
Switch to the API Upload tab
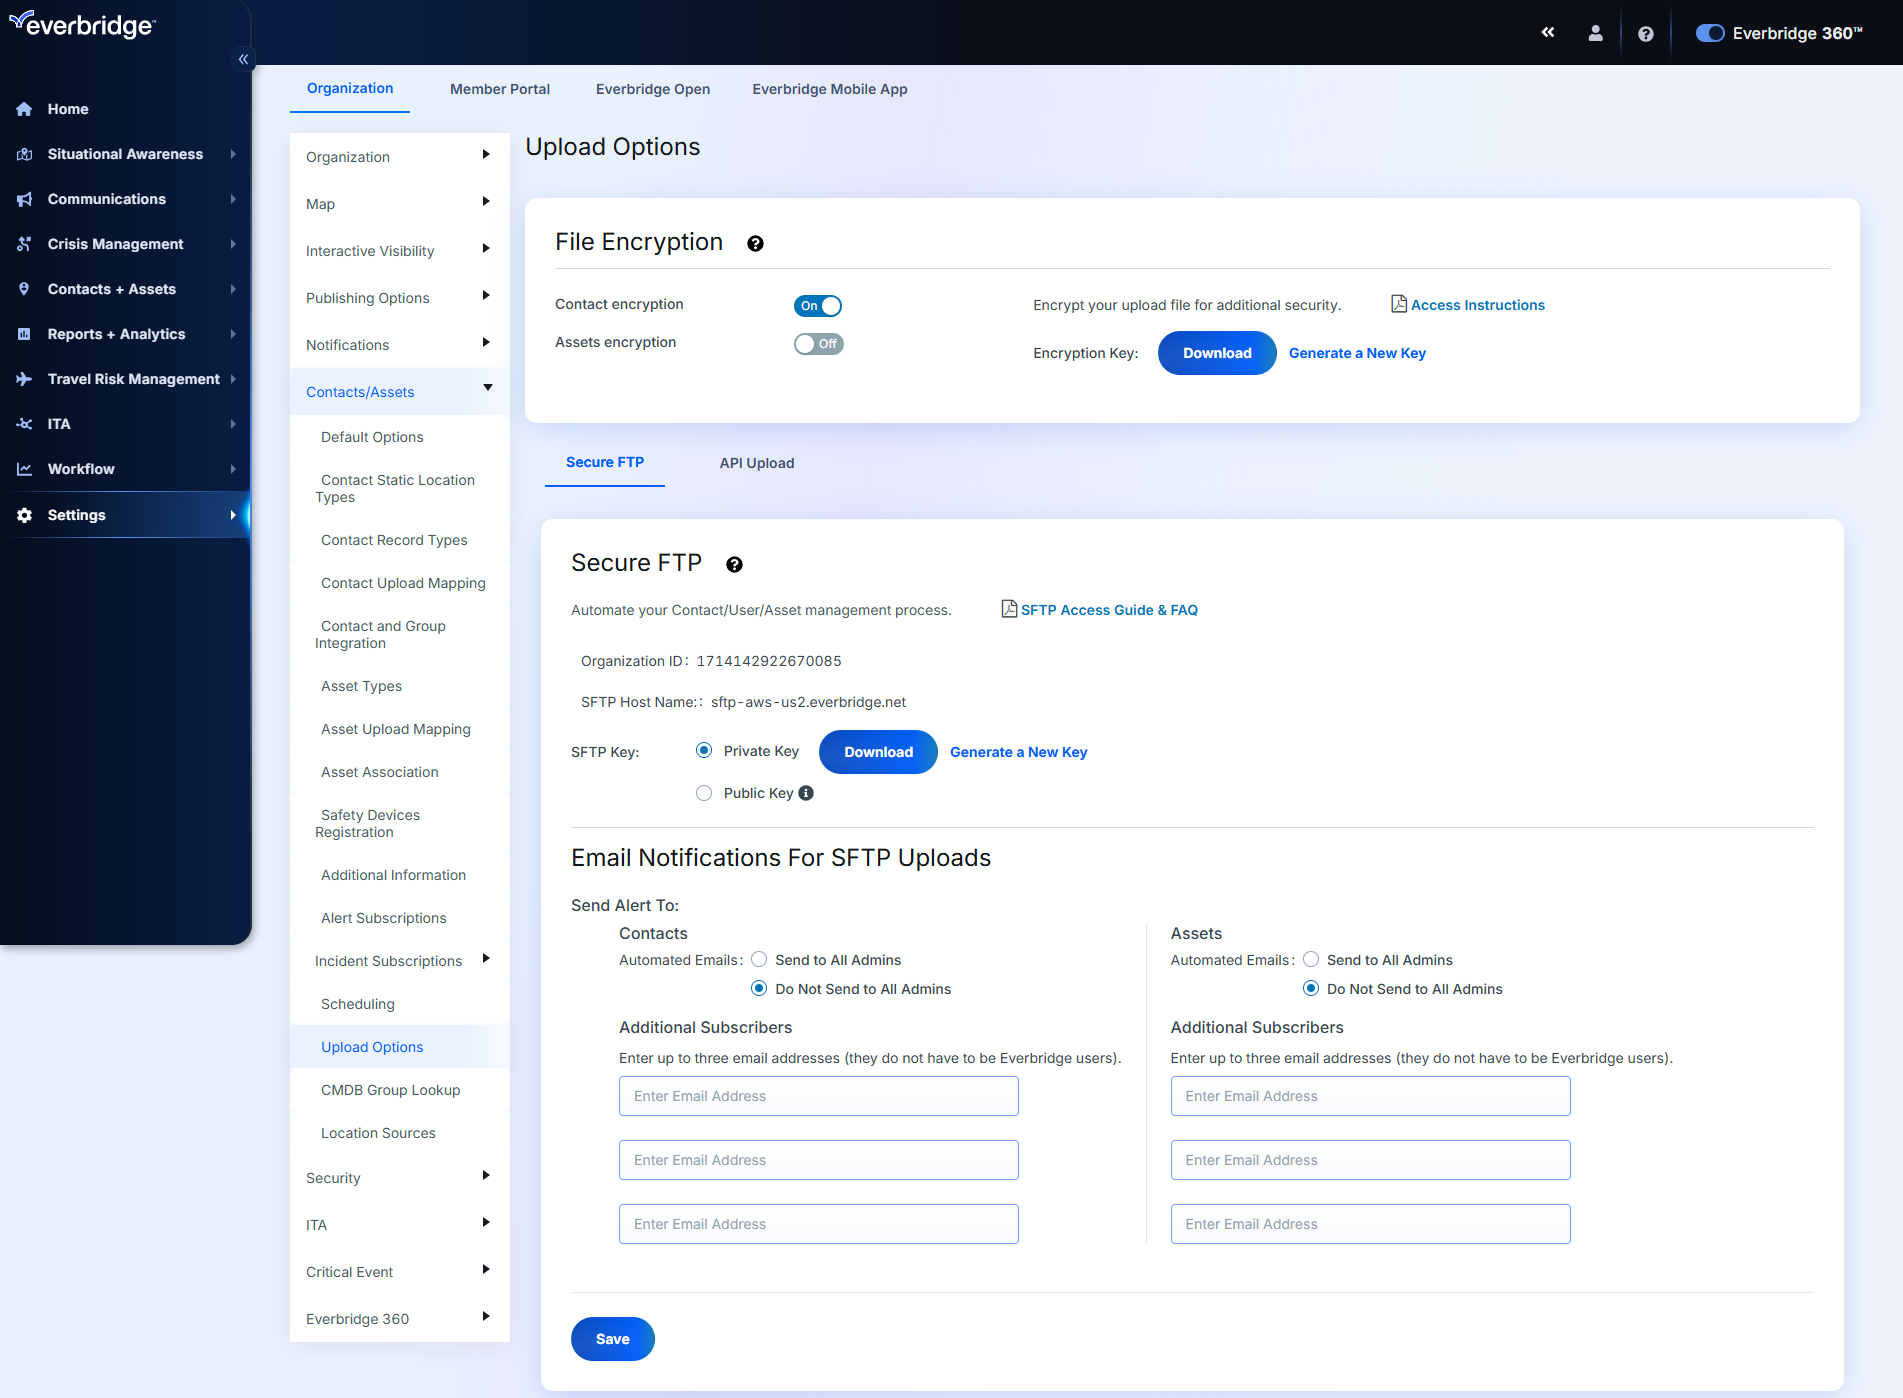click(756, 463)
